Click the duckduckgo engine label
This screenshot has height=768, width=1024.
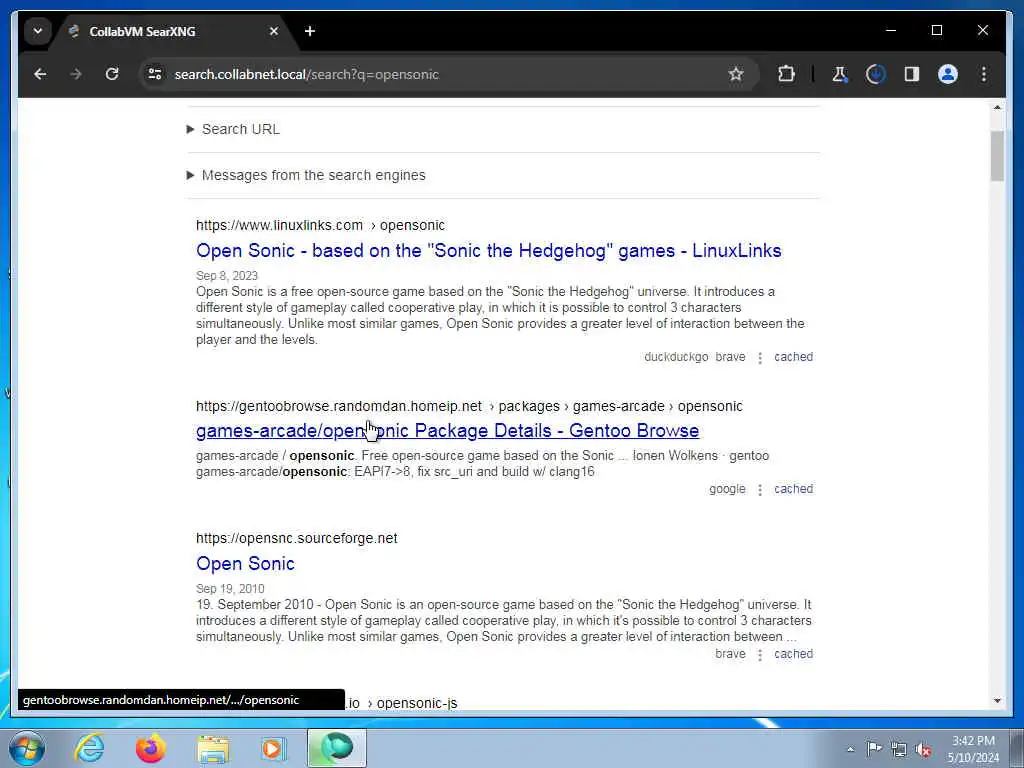coord(676,357)
